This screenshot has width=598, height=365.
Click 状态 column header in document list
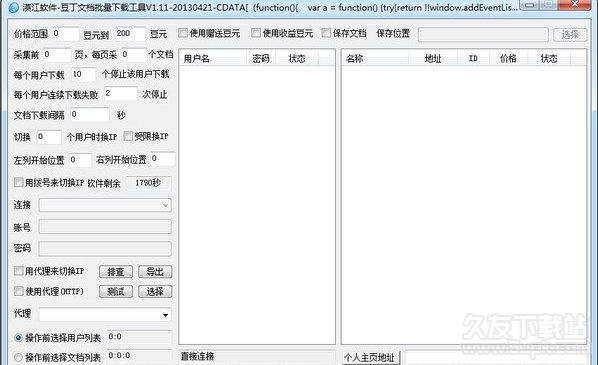click(x=549, y=58)
